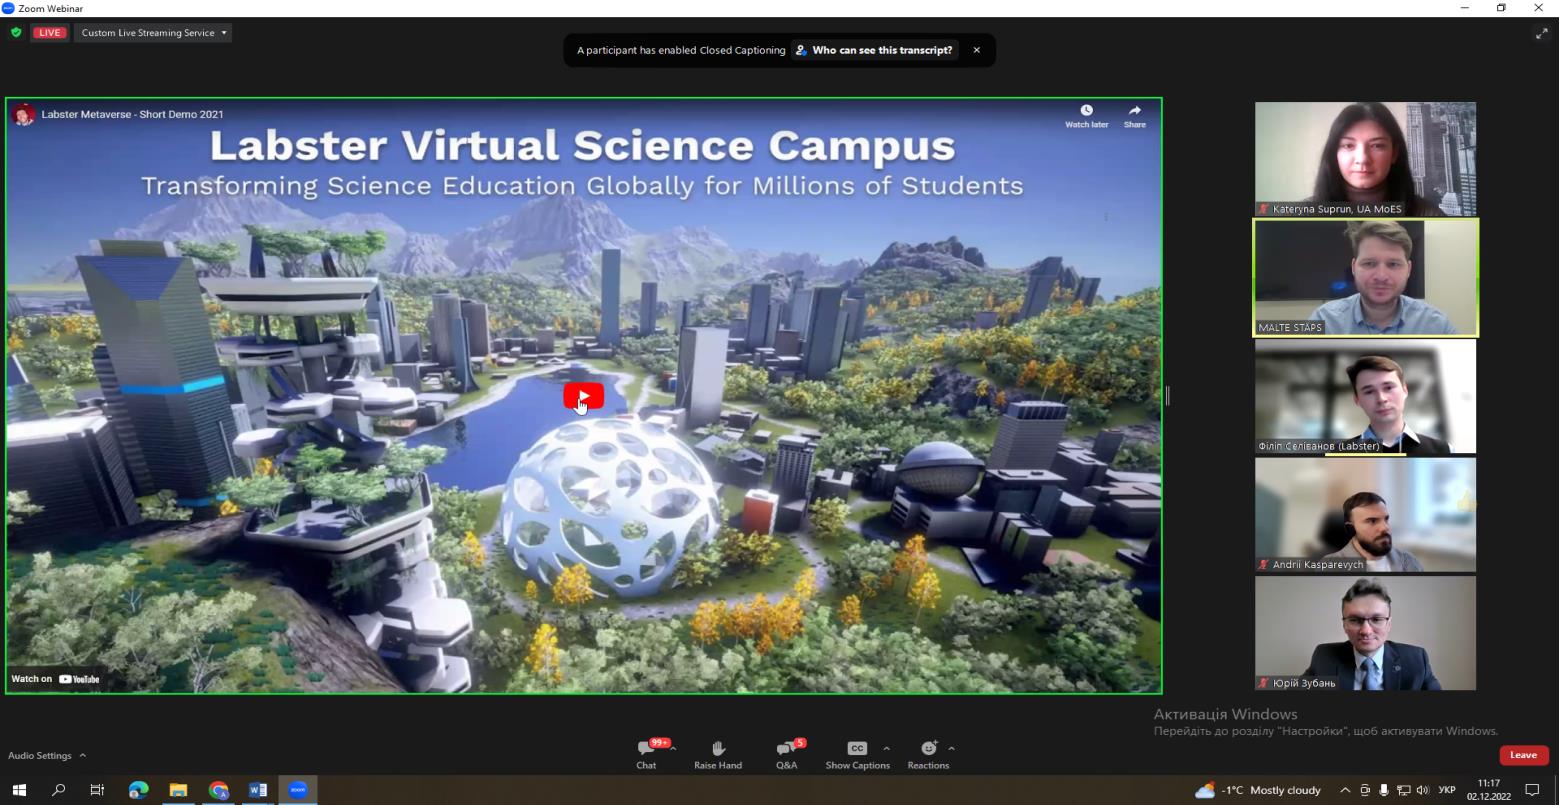The image size is (1559, 805).
Task: Dismiss the Closed Captioning notification
Action: click(x=977, y=50)
